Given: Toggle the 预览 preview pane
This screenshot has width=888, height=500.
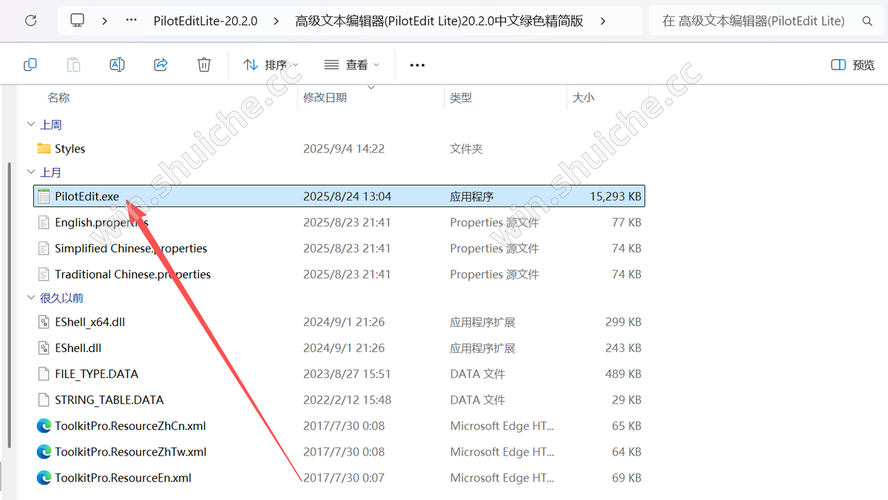Looking at the screenshot, I should (x=853, y=65).
